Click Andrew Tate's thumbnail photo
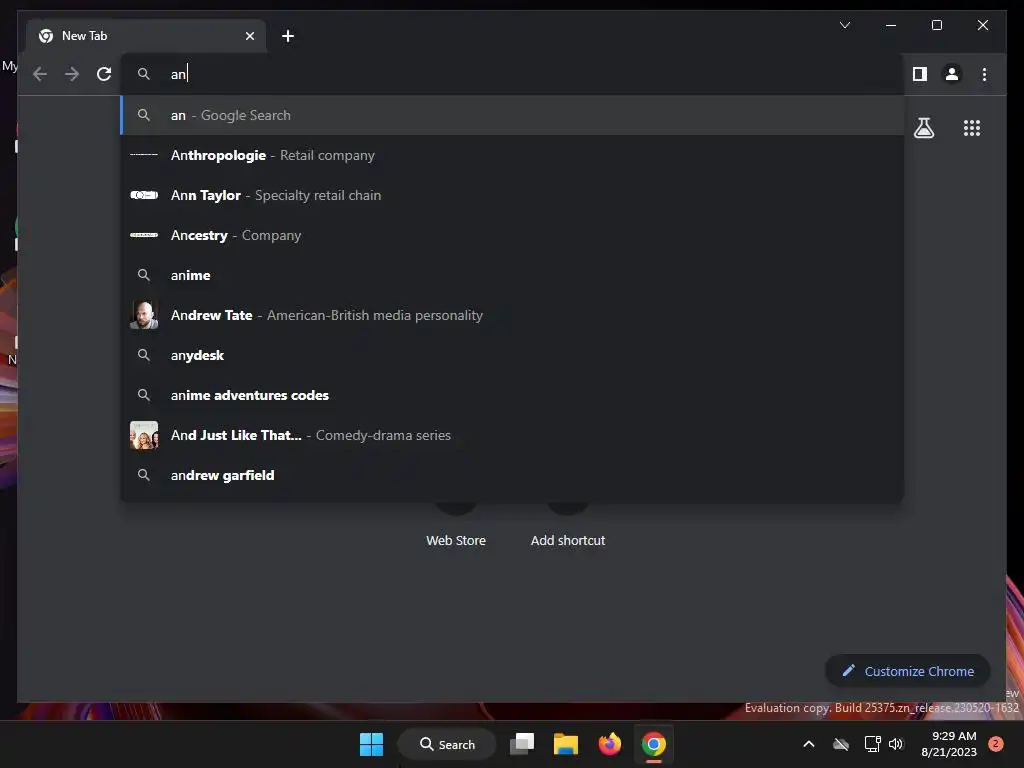The width and height of the screenshot is (1024, 768). (144, 315)
